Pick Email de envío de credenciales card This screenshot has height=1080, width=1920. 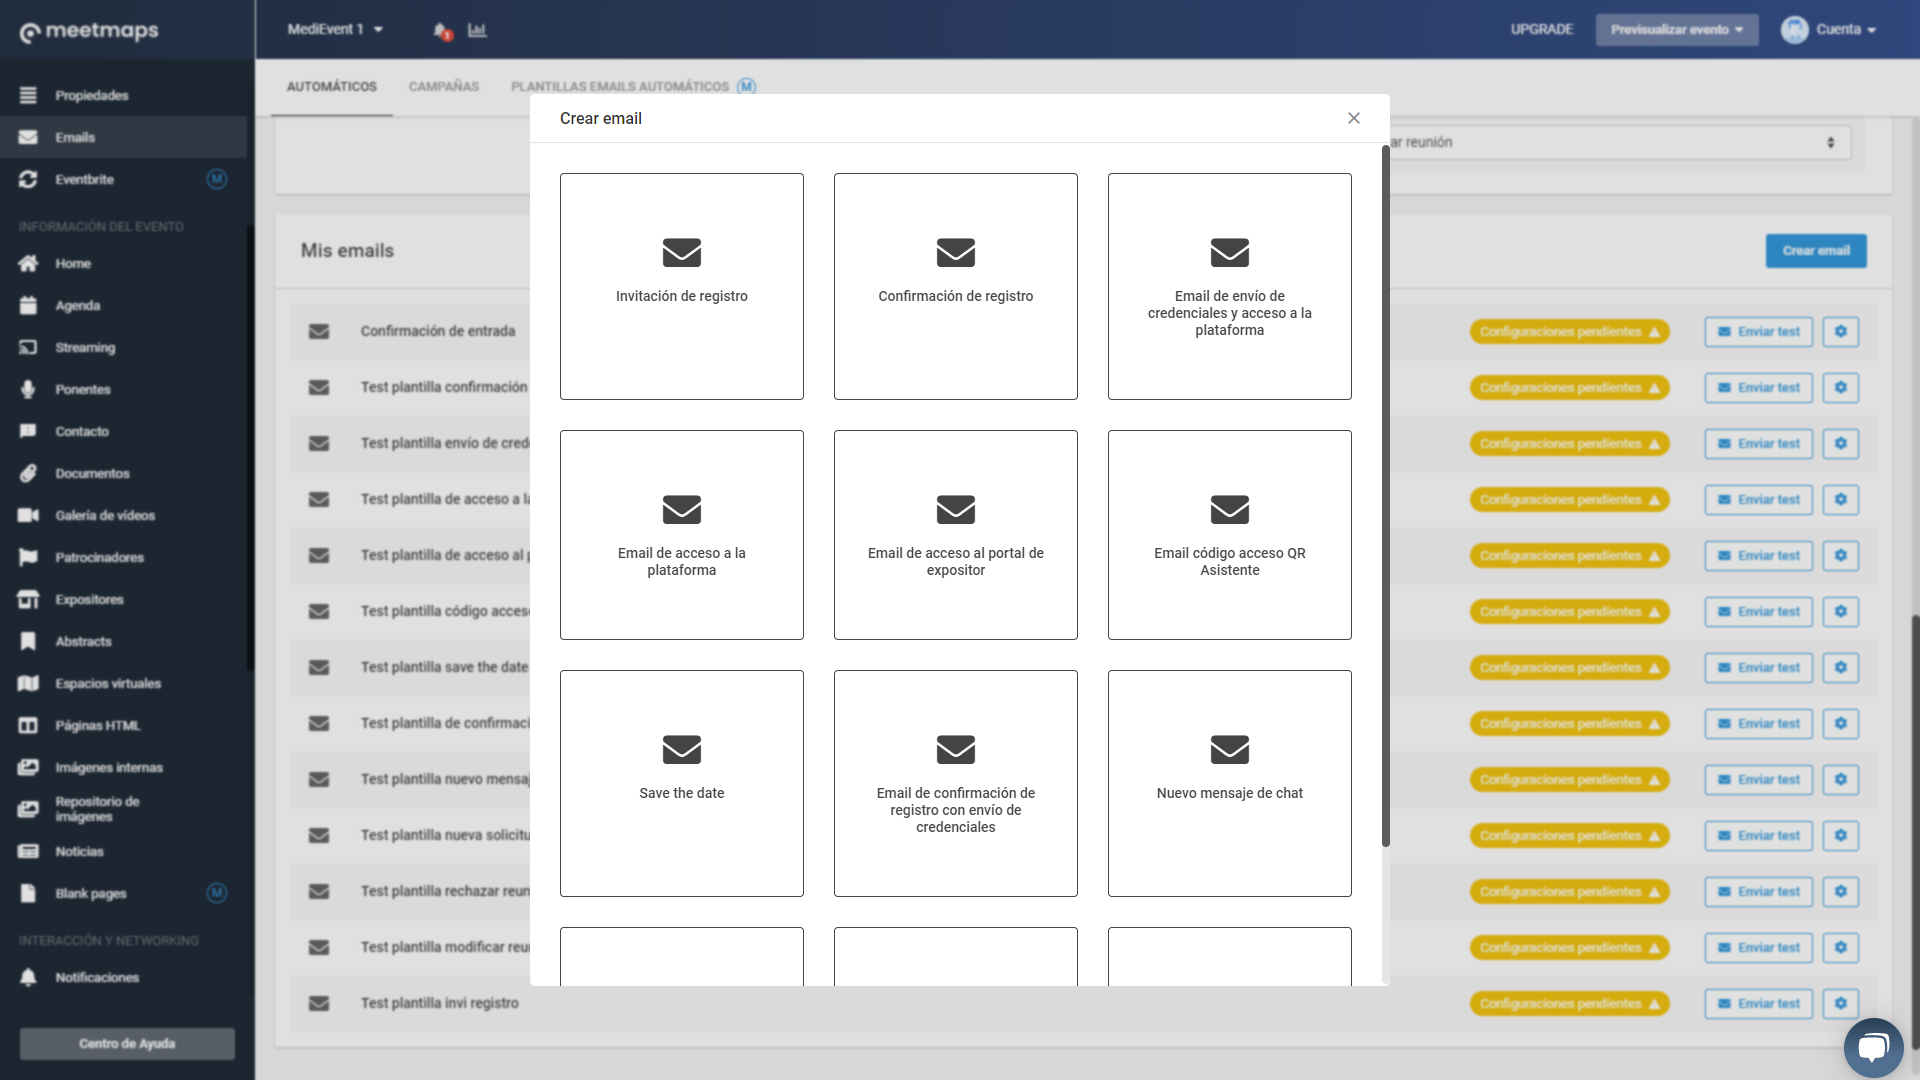(1229, 286)
